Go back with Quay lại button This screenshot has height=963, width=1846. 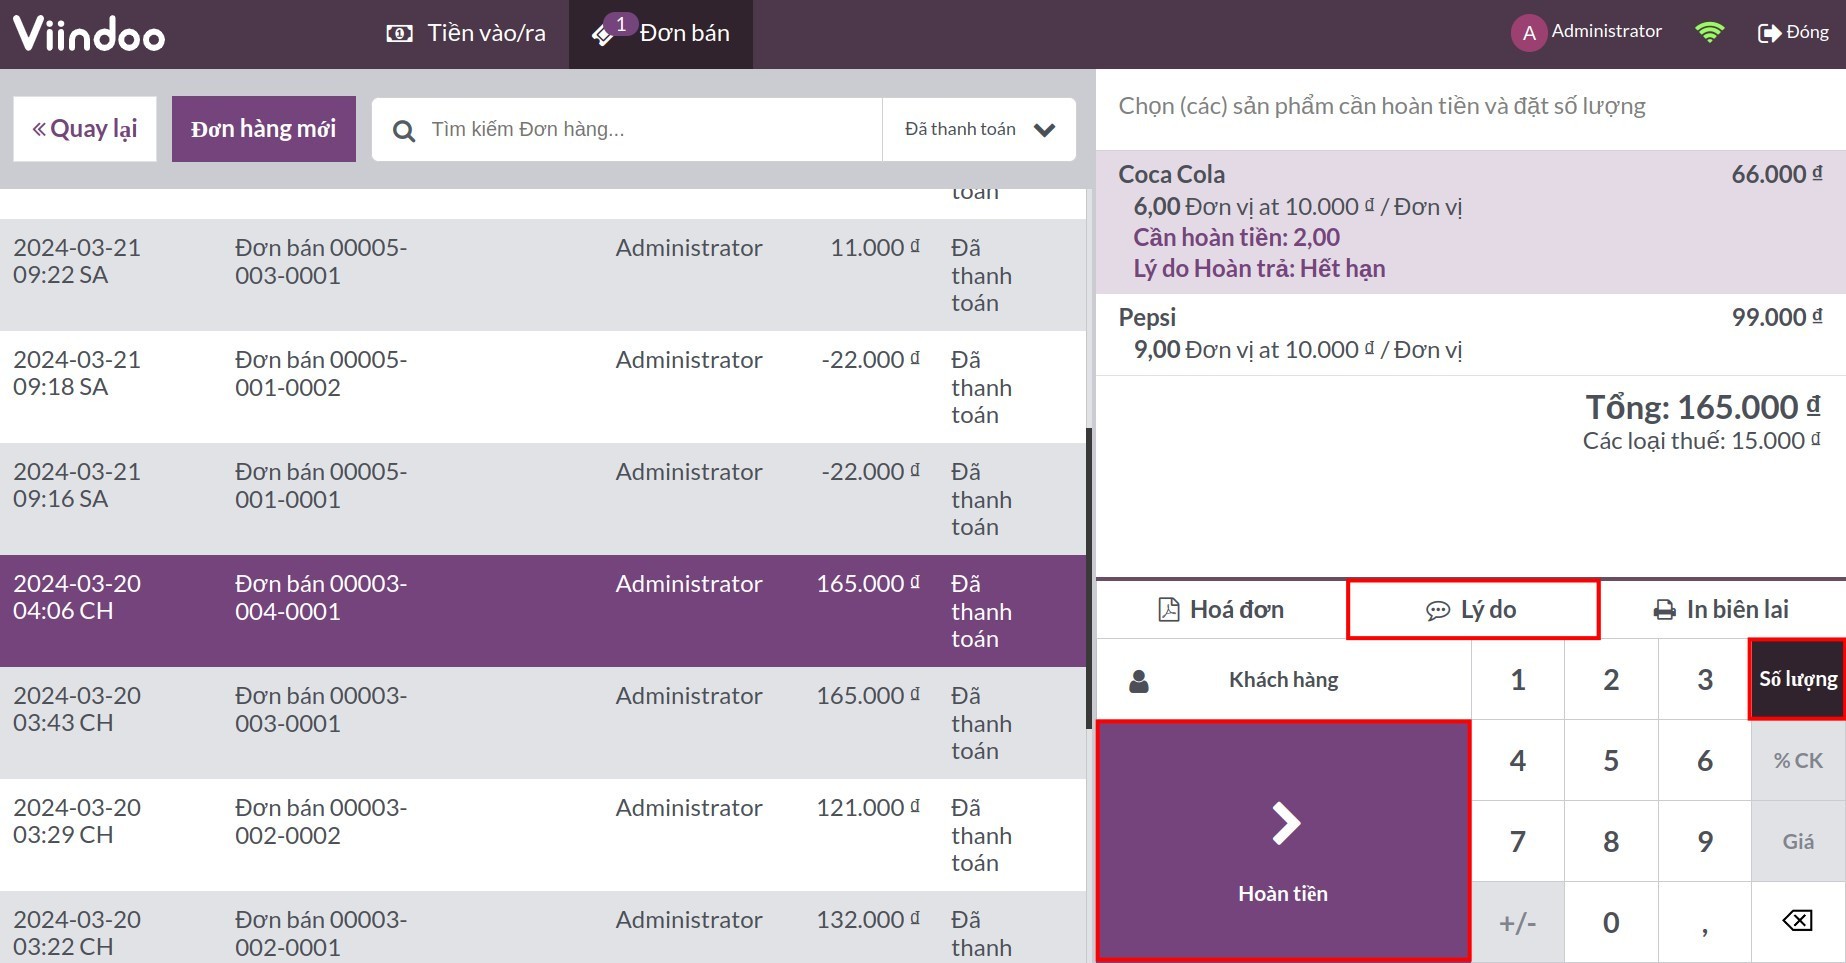click(x=85, y=129)
